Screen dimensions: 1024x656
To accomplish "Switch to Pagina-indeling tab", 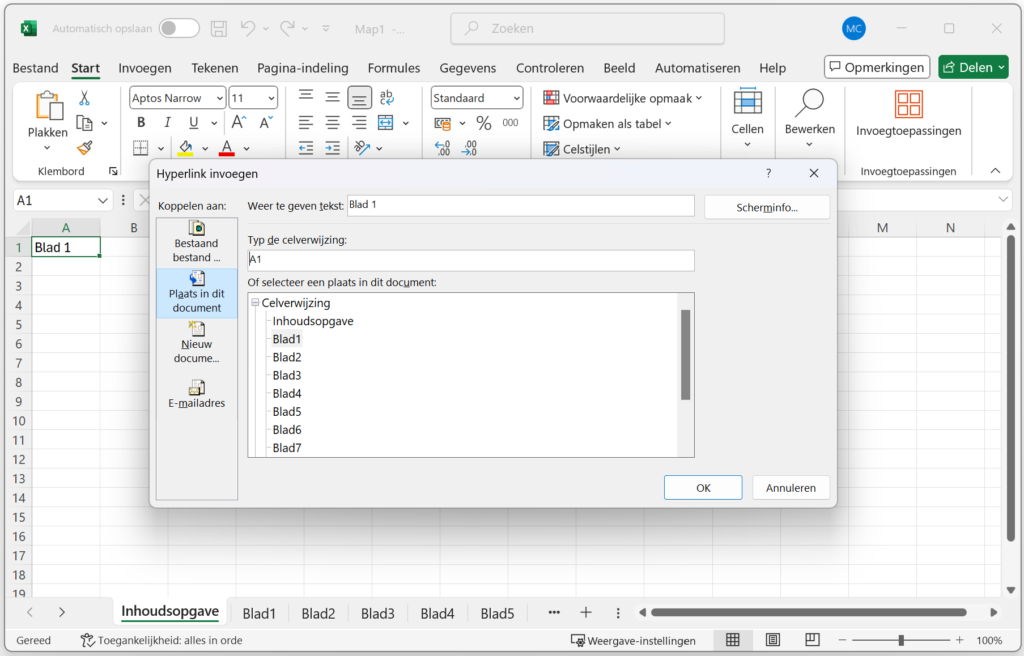I will [302, 68].
